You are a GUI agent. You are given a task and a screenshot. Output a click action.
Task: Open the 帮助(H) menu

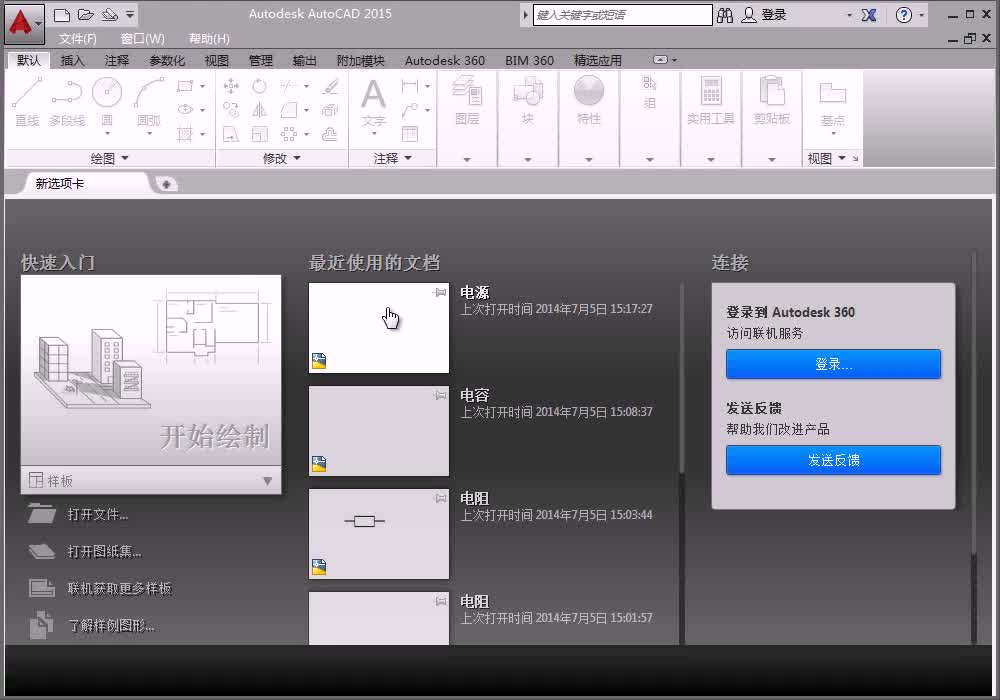click(x=209, y=39)
